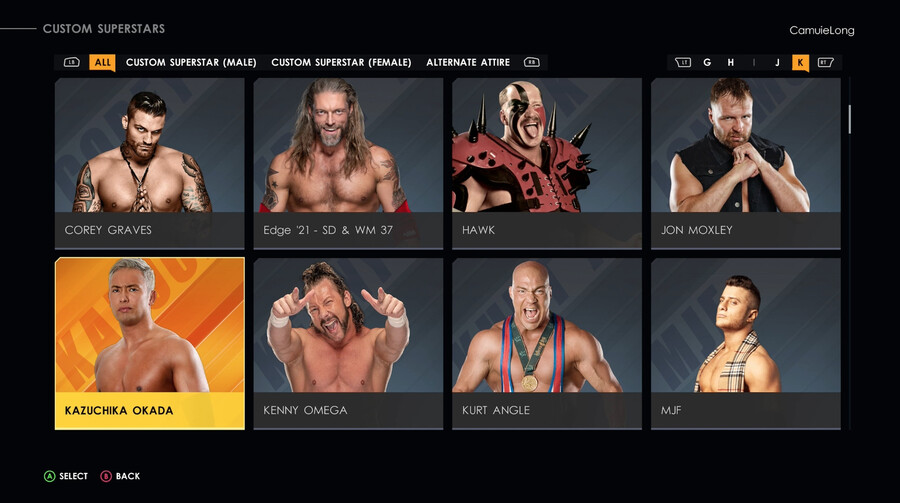900x503 pixels.
Task: Pick the MJF superstar card
Action: (746, 343)
